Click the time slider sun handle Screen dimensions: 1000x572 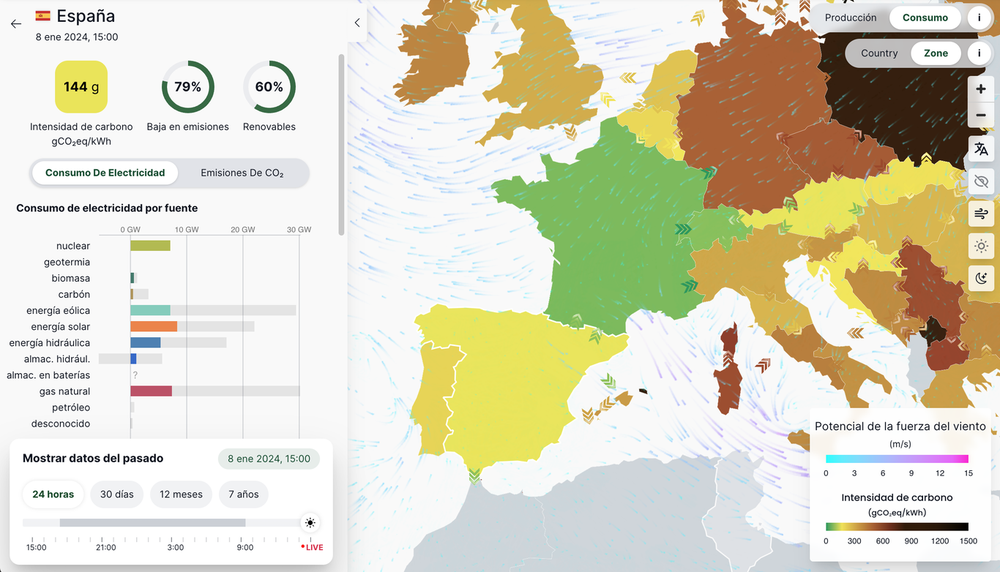(x=310, y=523)
